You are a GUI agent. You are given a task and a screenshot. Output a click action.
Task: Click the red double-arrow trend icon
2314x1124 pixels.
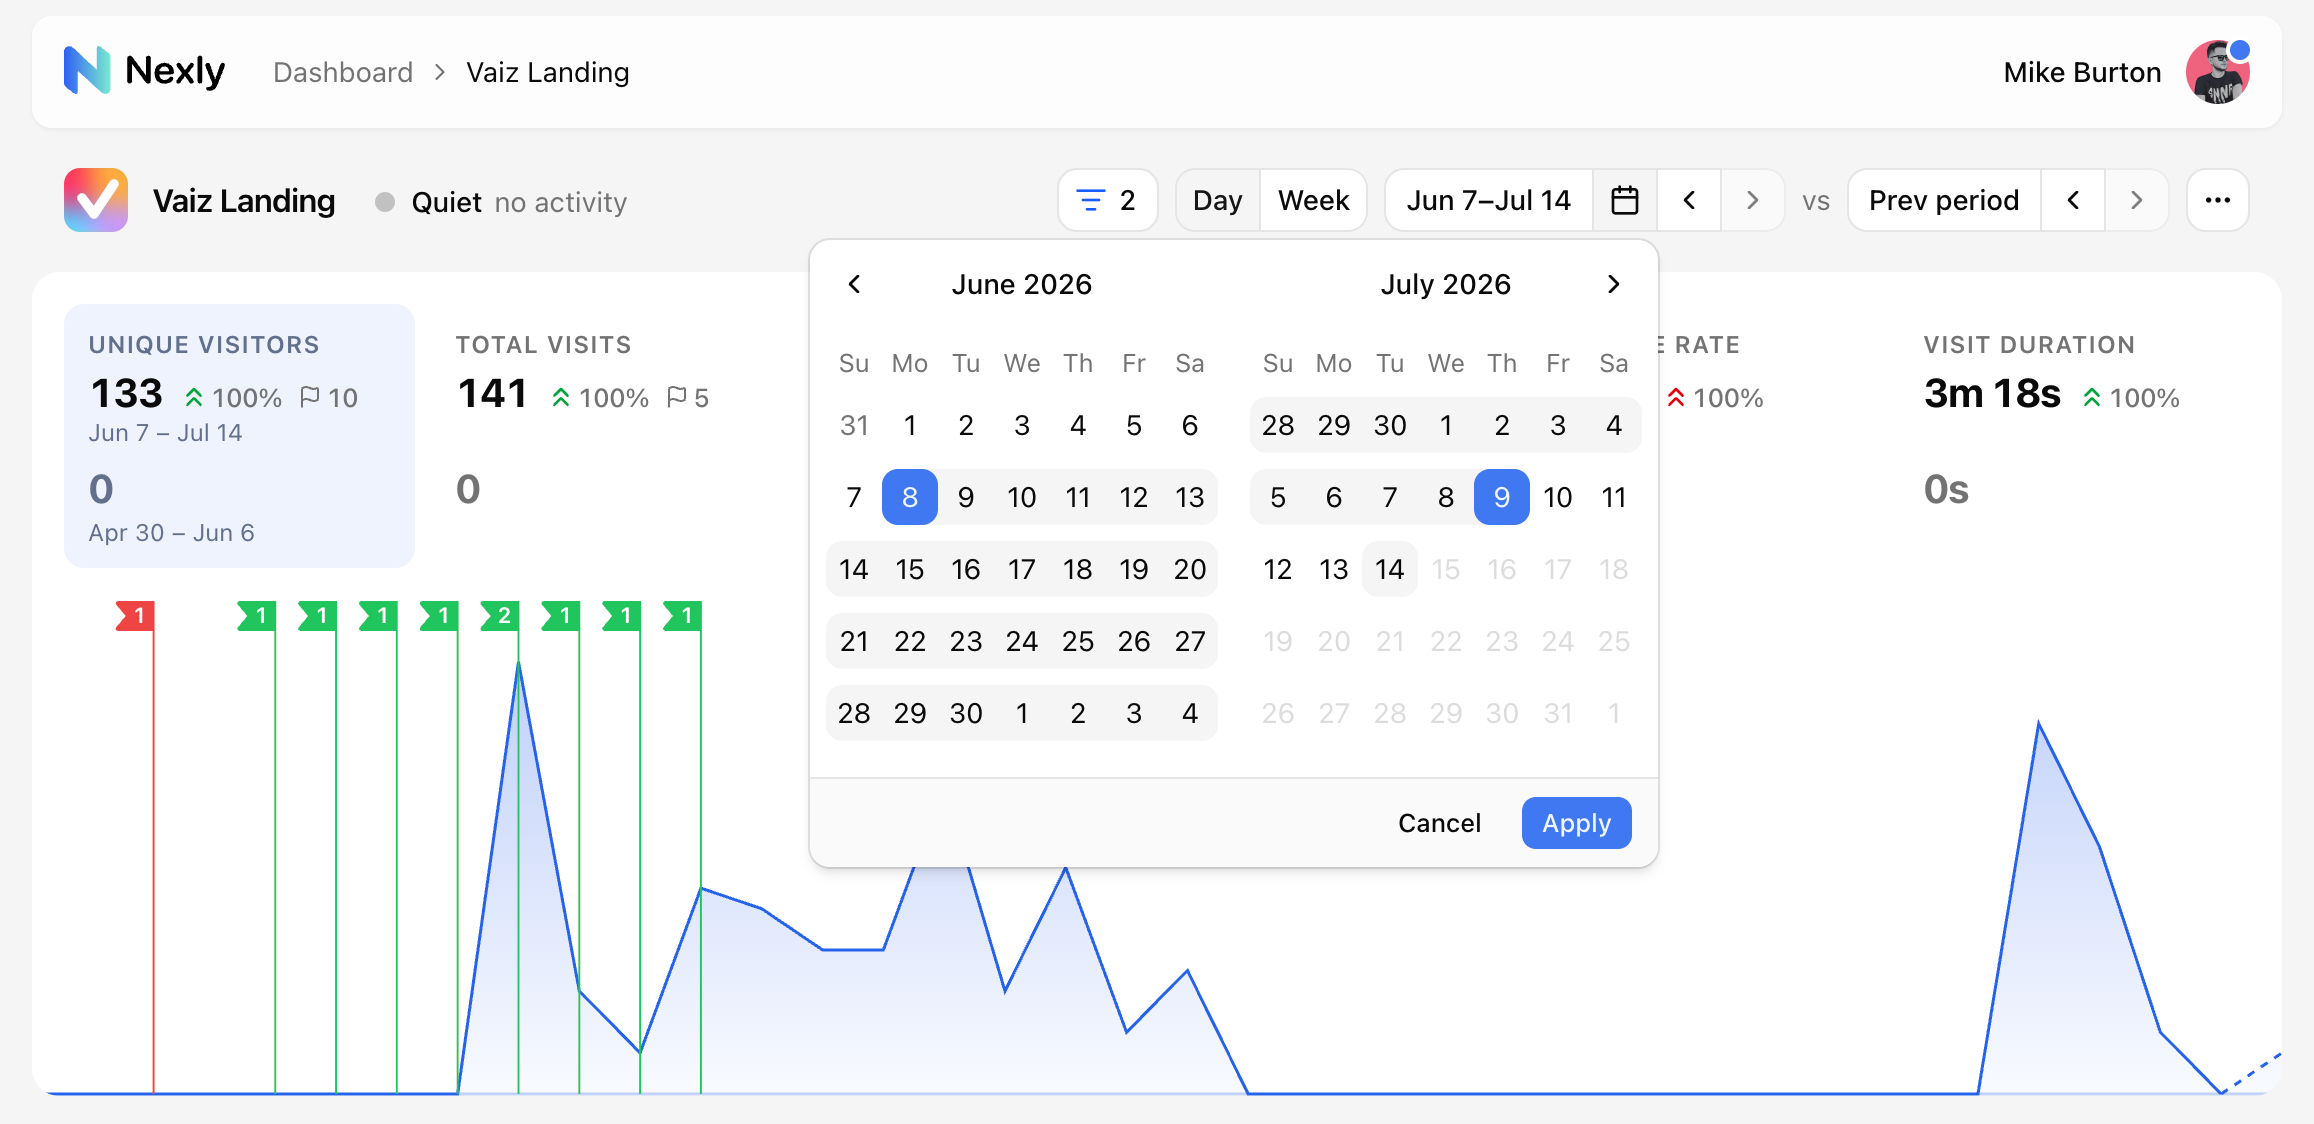coord(1676,398)
